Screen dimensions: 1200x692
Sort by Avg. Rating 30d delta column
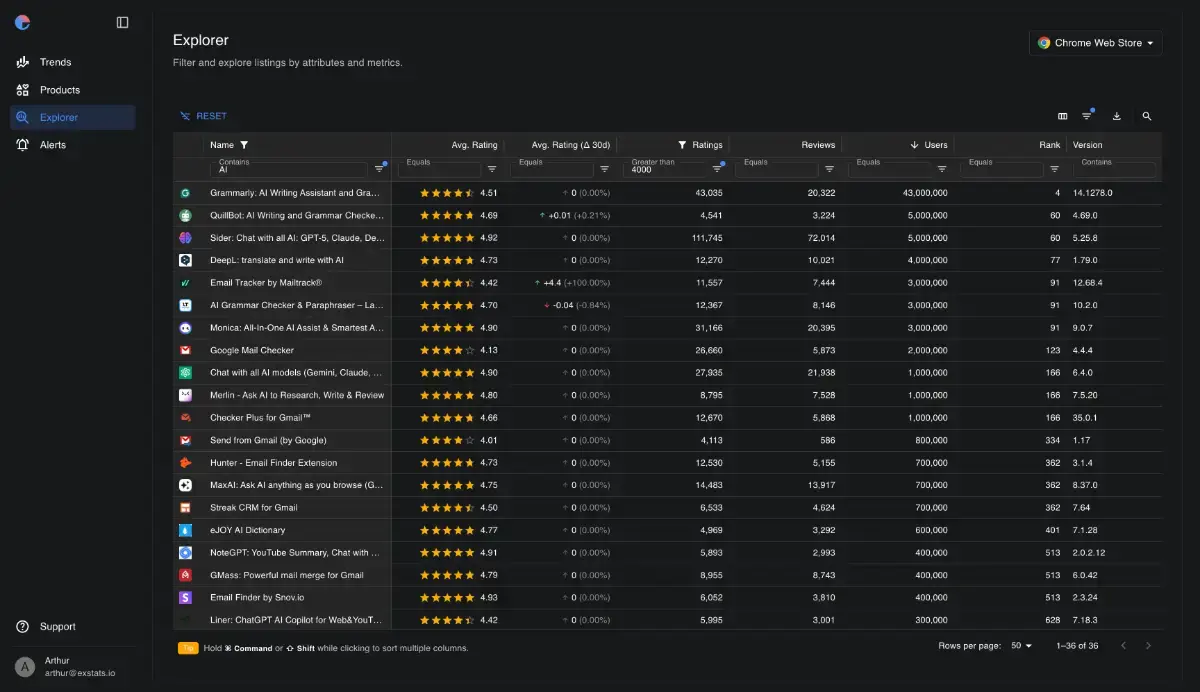coord(571,145)
